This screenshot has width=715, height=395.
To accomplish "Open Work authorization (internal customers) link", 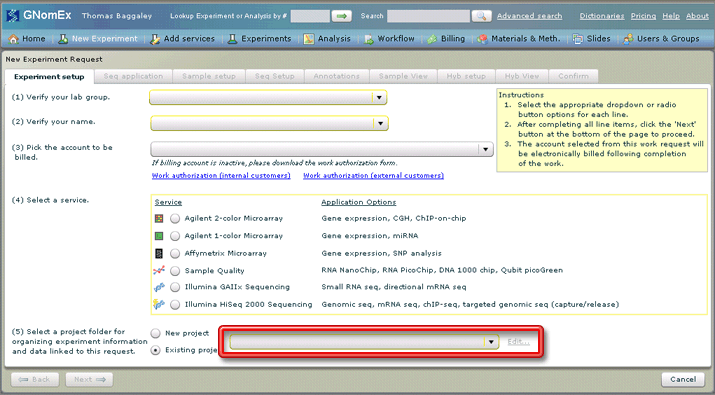I will click(x=221, y=176).
